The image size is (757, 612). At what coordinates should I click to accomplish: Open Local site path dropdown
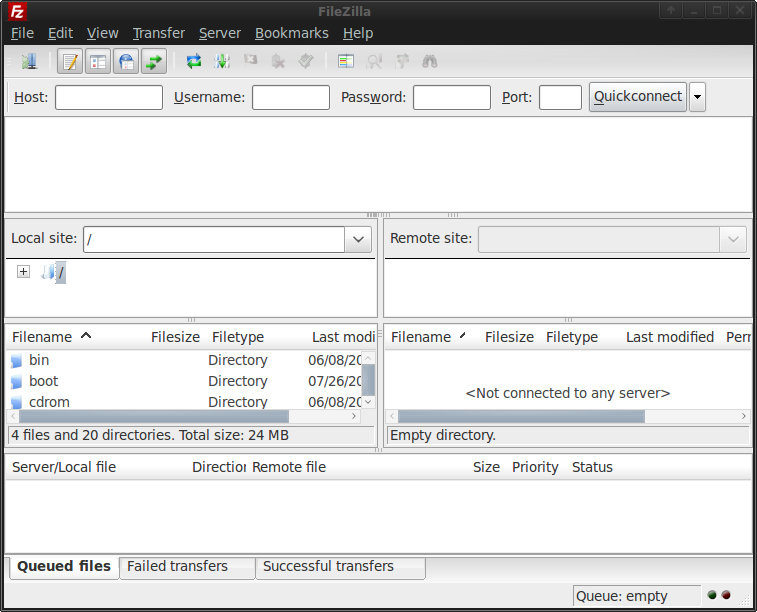(358, 239)
